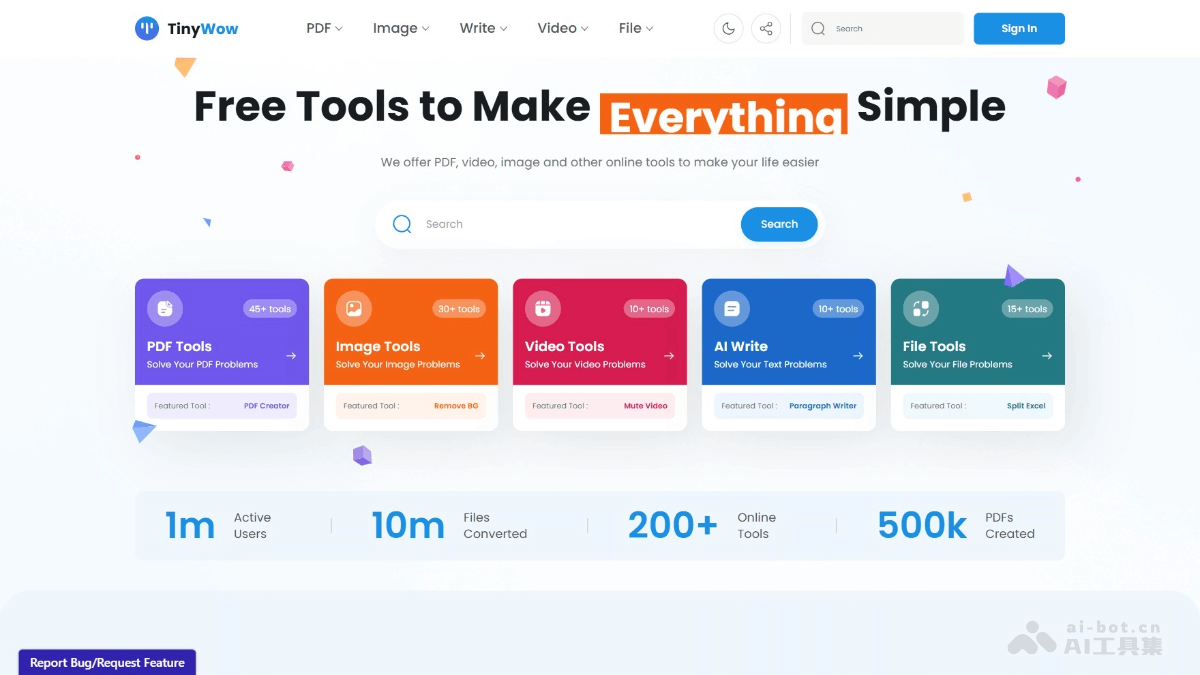
Task: Click the arrow on PDF Tools card
Action: [x=291, y=355]
